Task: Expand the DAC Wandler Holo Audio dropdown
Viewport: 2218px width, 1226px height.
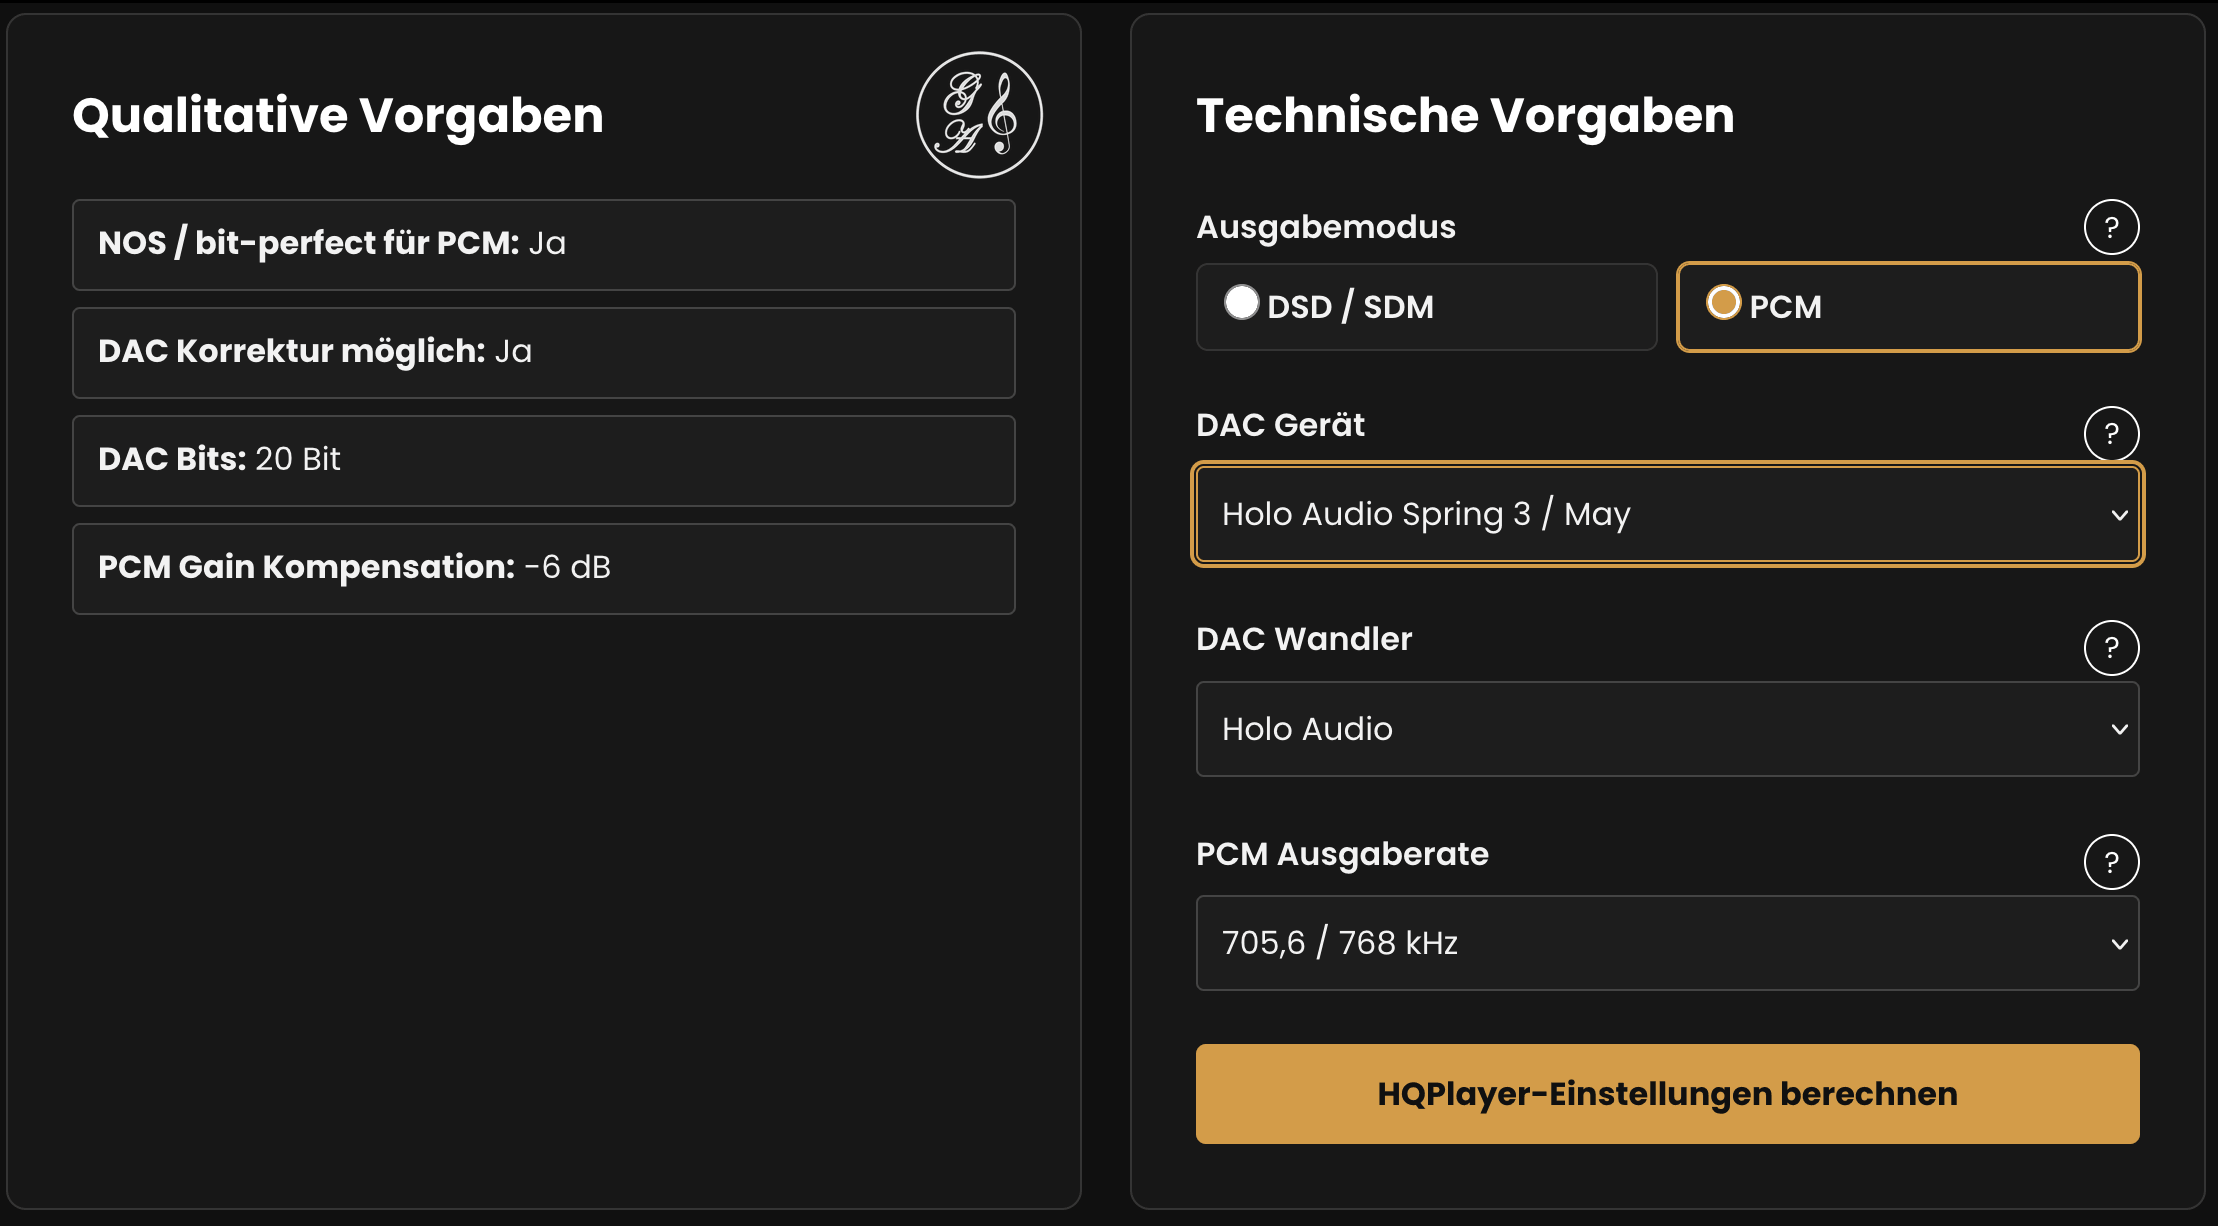Action: [x=1667, y=729]
